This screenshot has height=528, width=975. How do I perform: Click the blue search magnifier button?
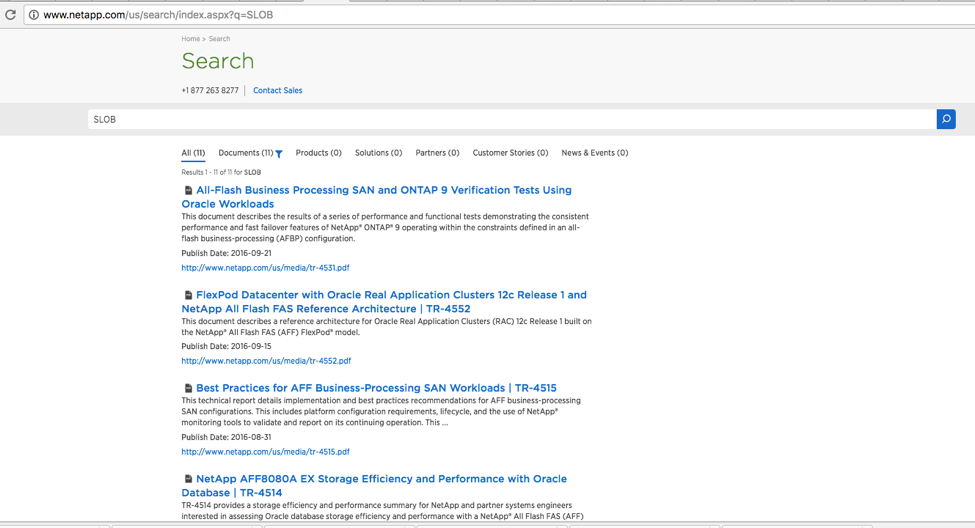coord(945,119)
